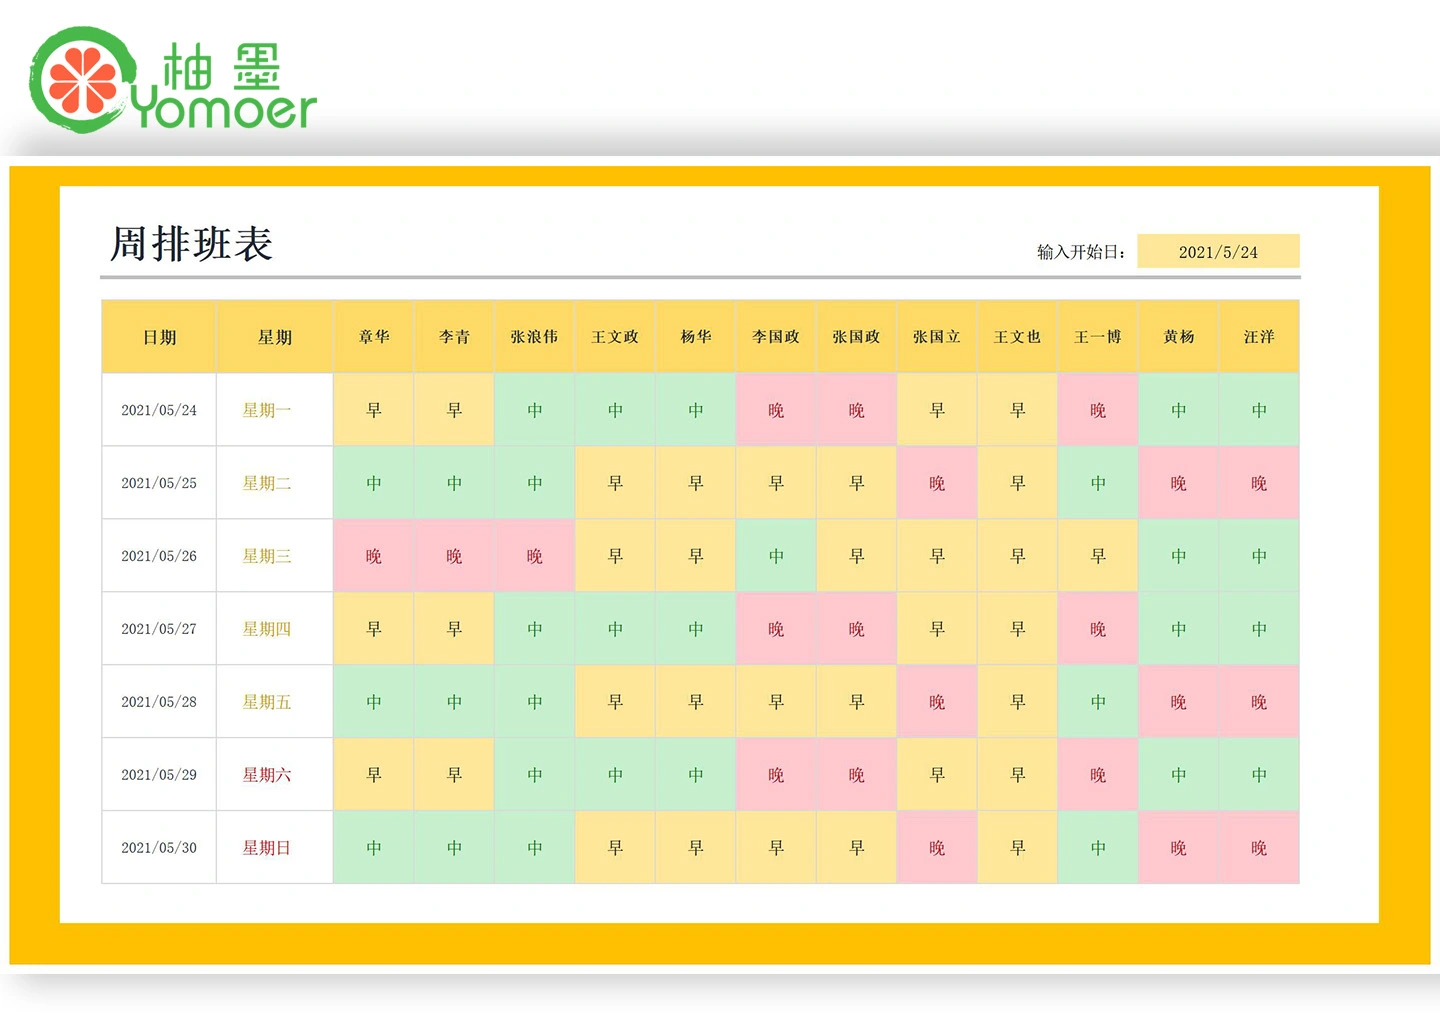
Task: Select the 星期 column header
Action: pyautogui.click(x=274, y=337)
